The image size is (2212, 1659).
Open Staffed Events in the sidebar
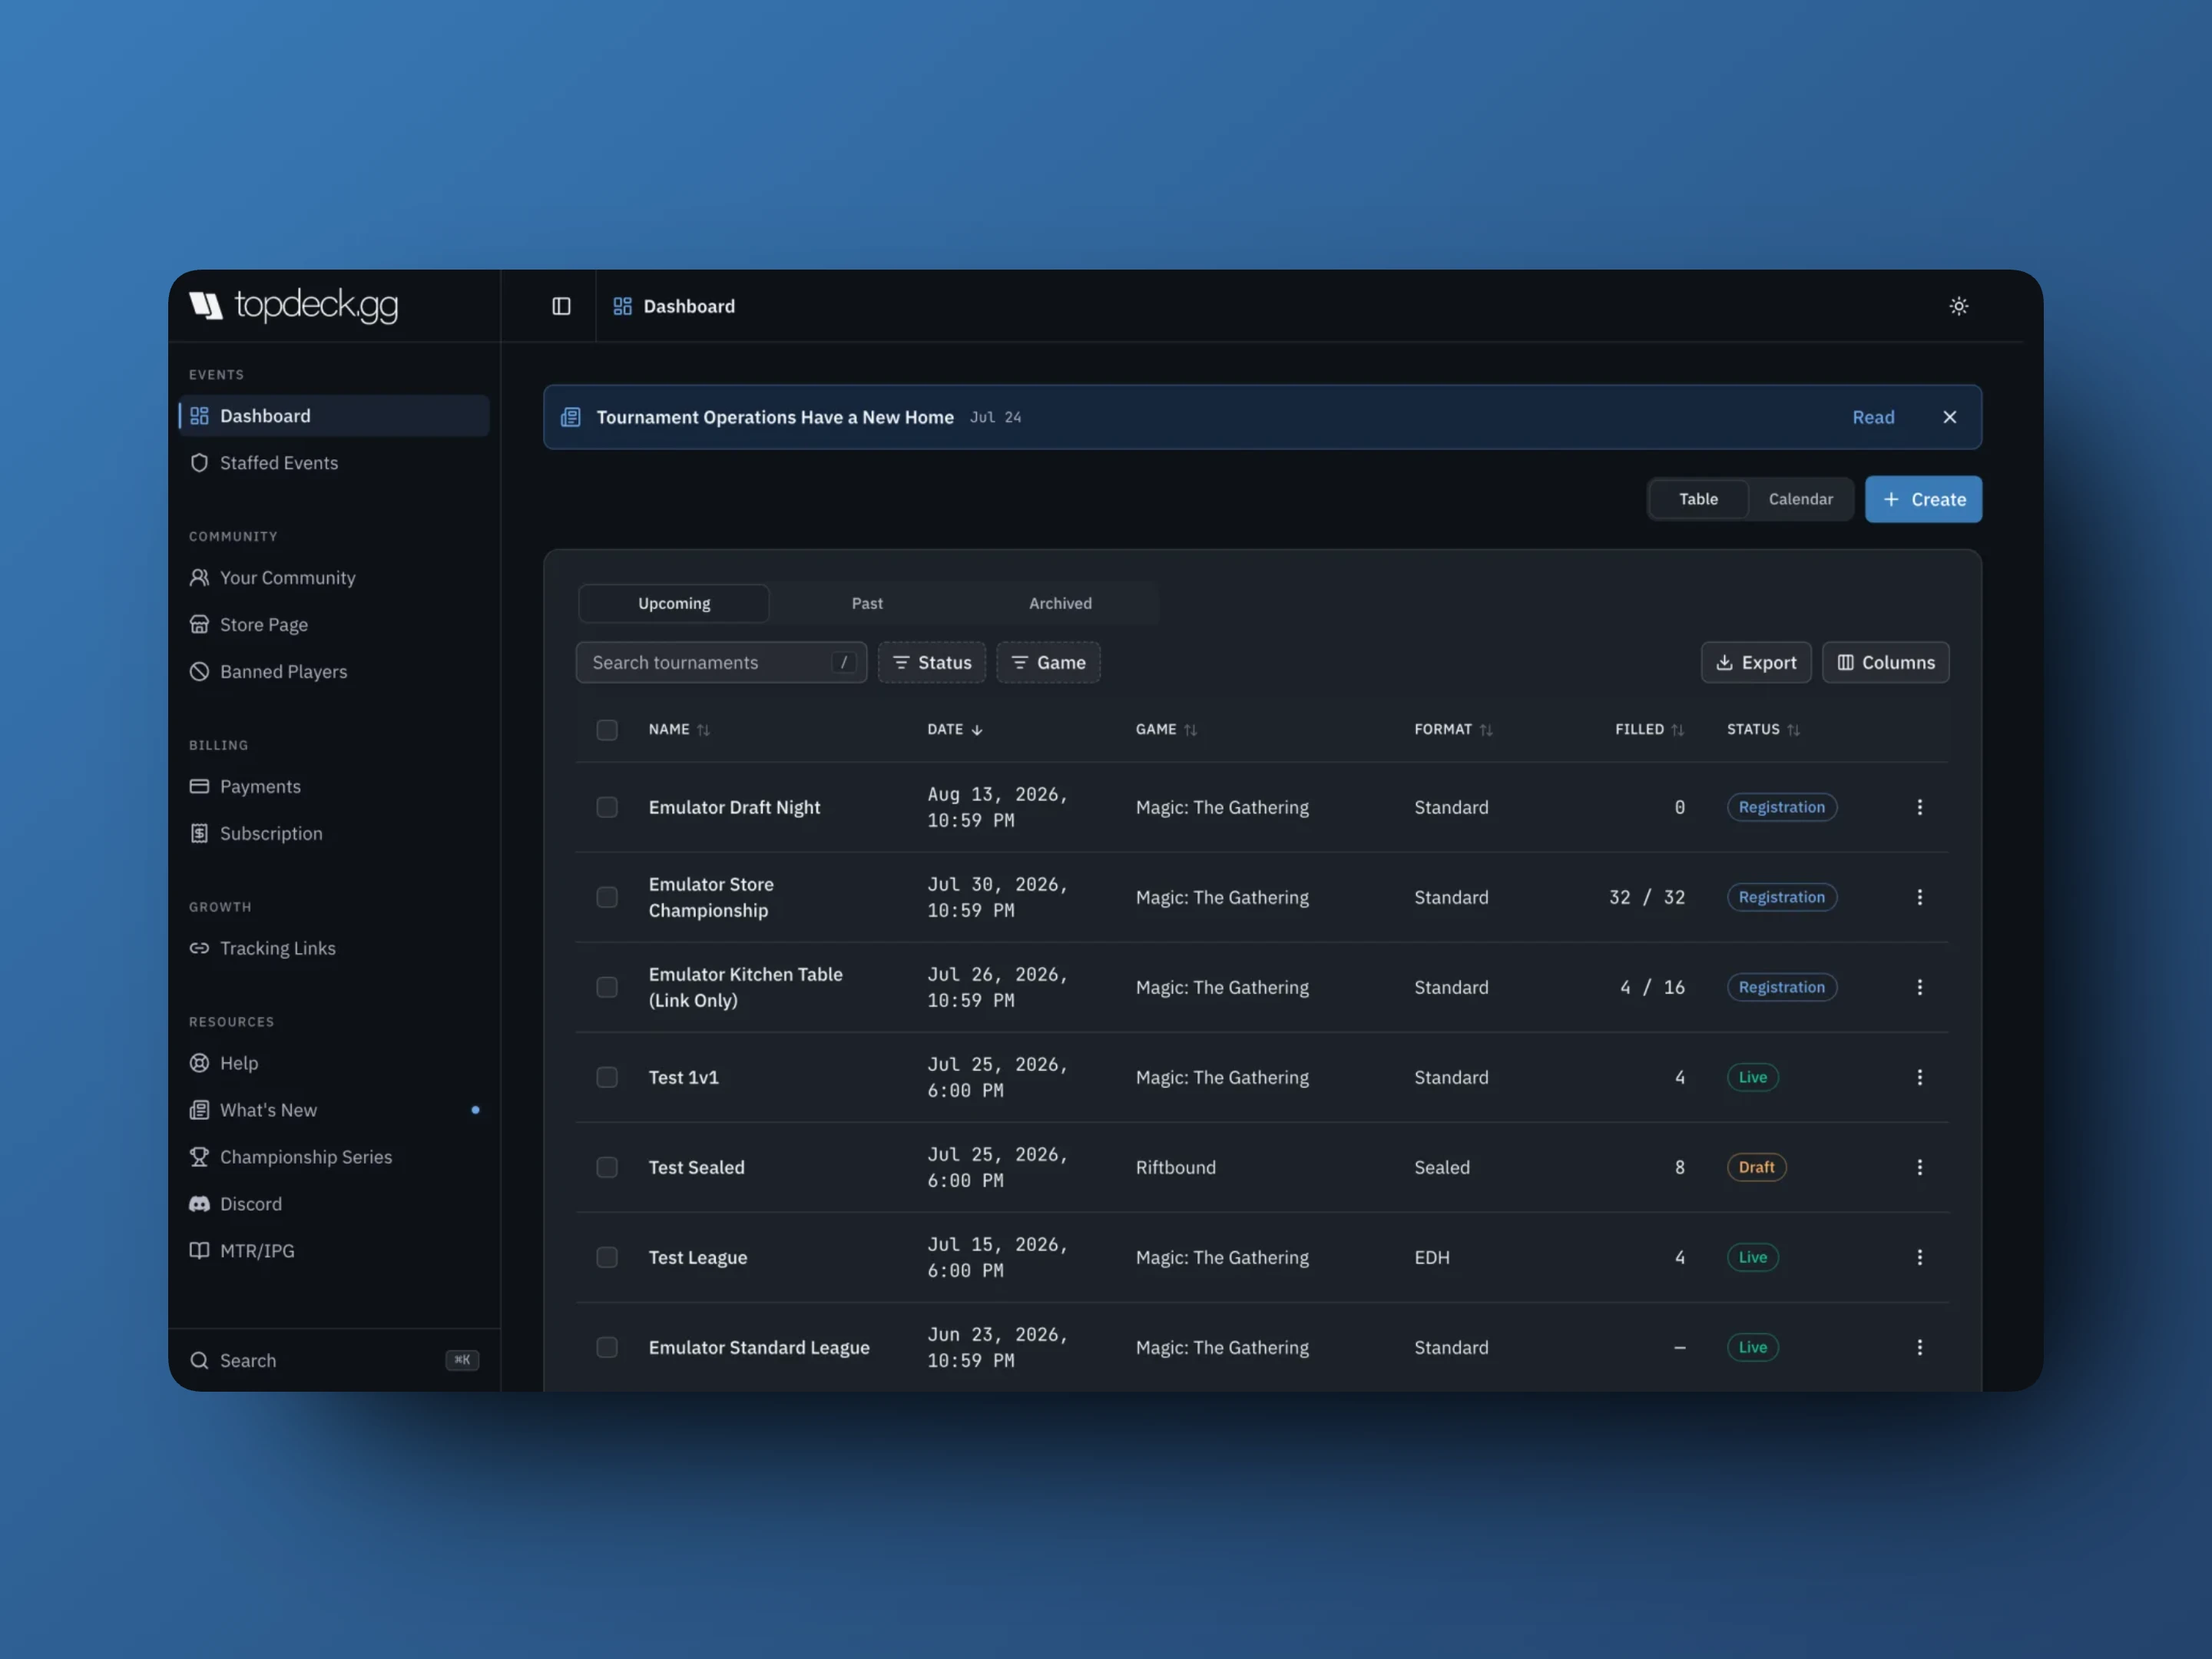tap(334, 463)
